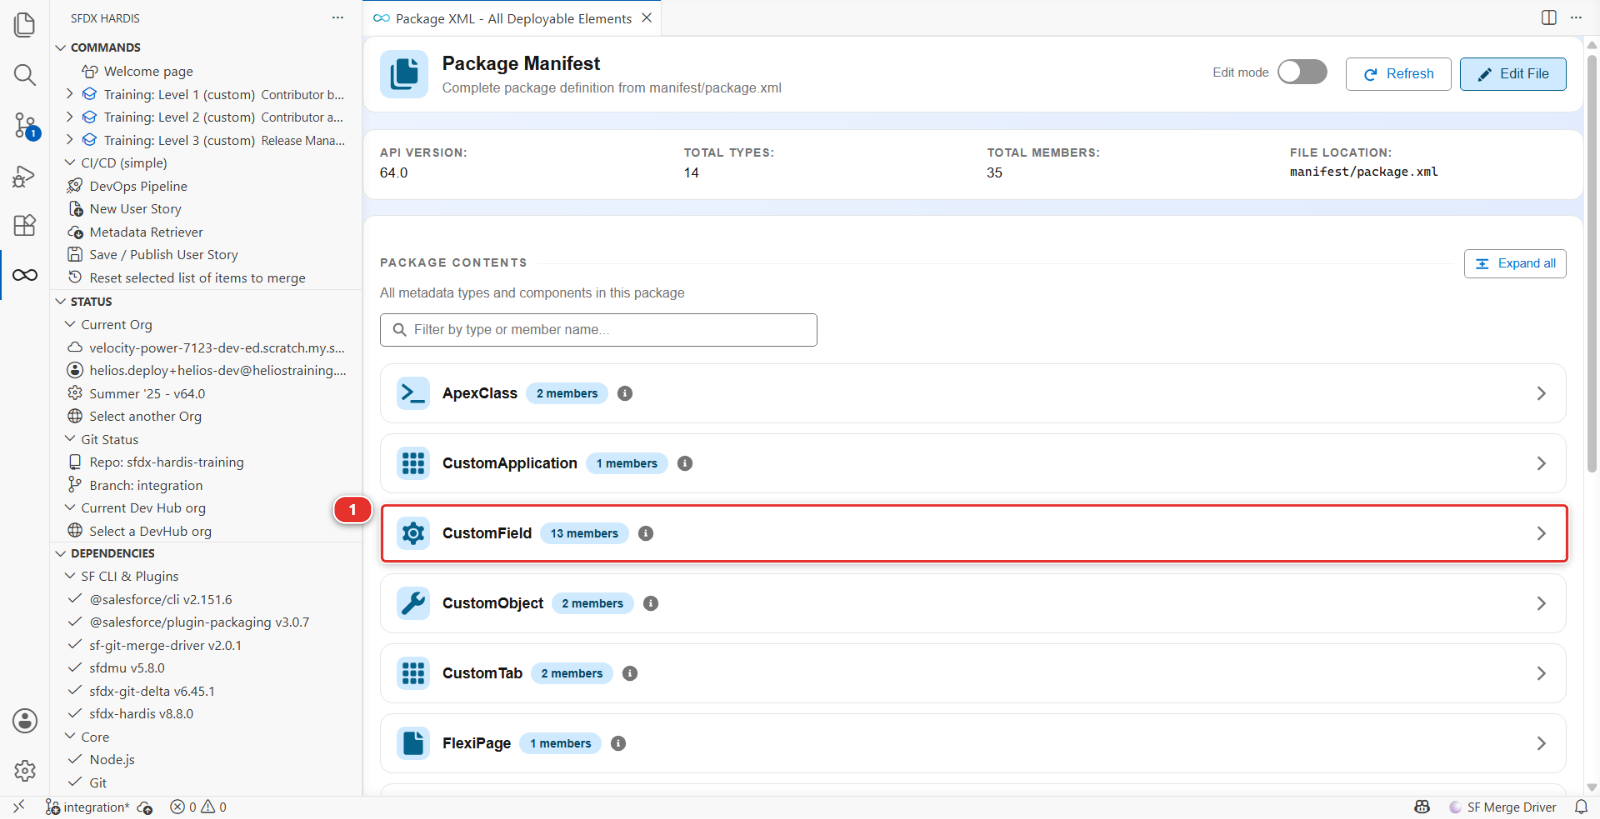1600x819 pixels.
Task: Click the Expand all button
Action: [1515, 264]
